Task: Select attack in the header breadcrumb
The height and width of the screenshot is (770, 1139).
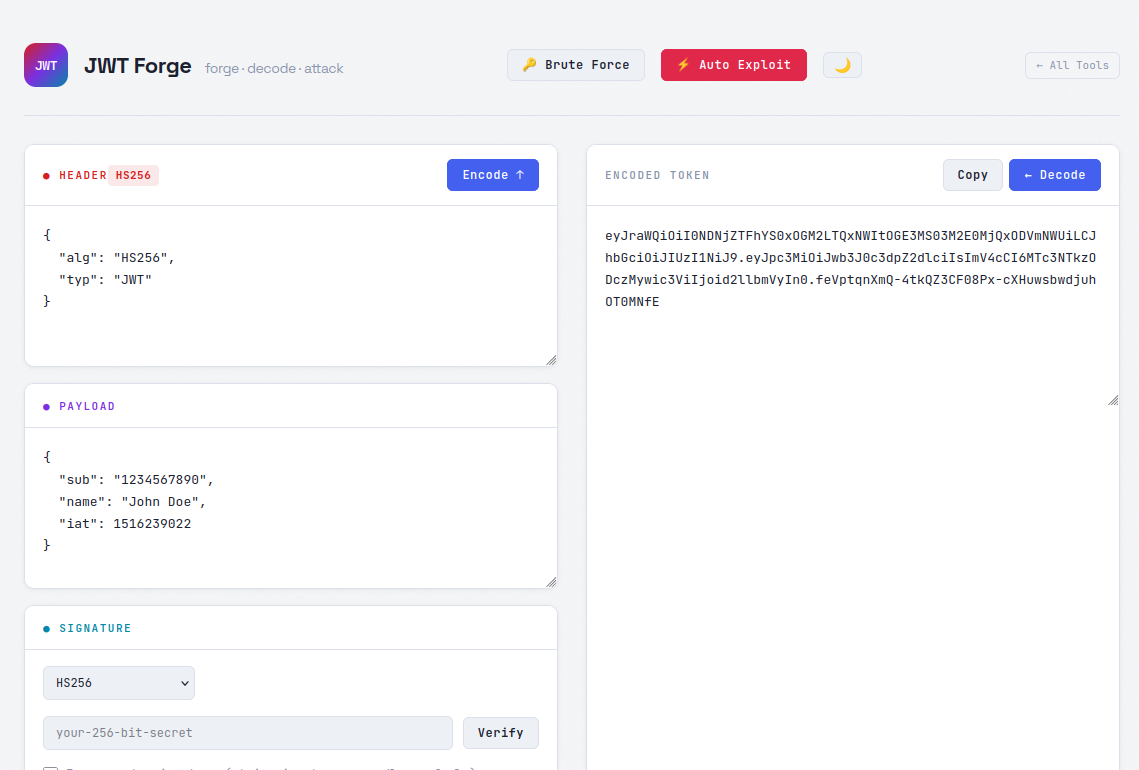Action: tap(323, 68)
